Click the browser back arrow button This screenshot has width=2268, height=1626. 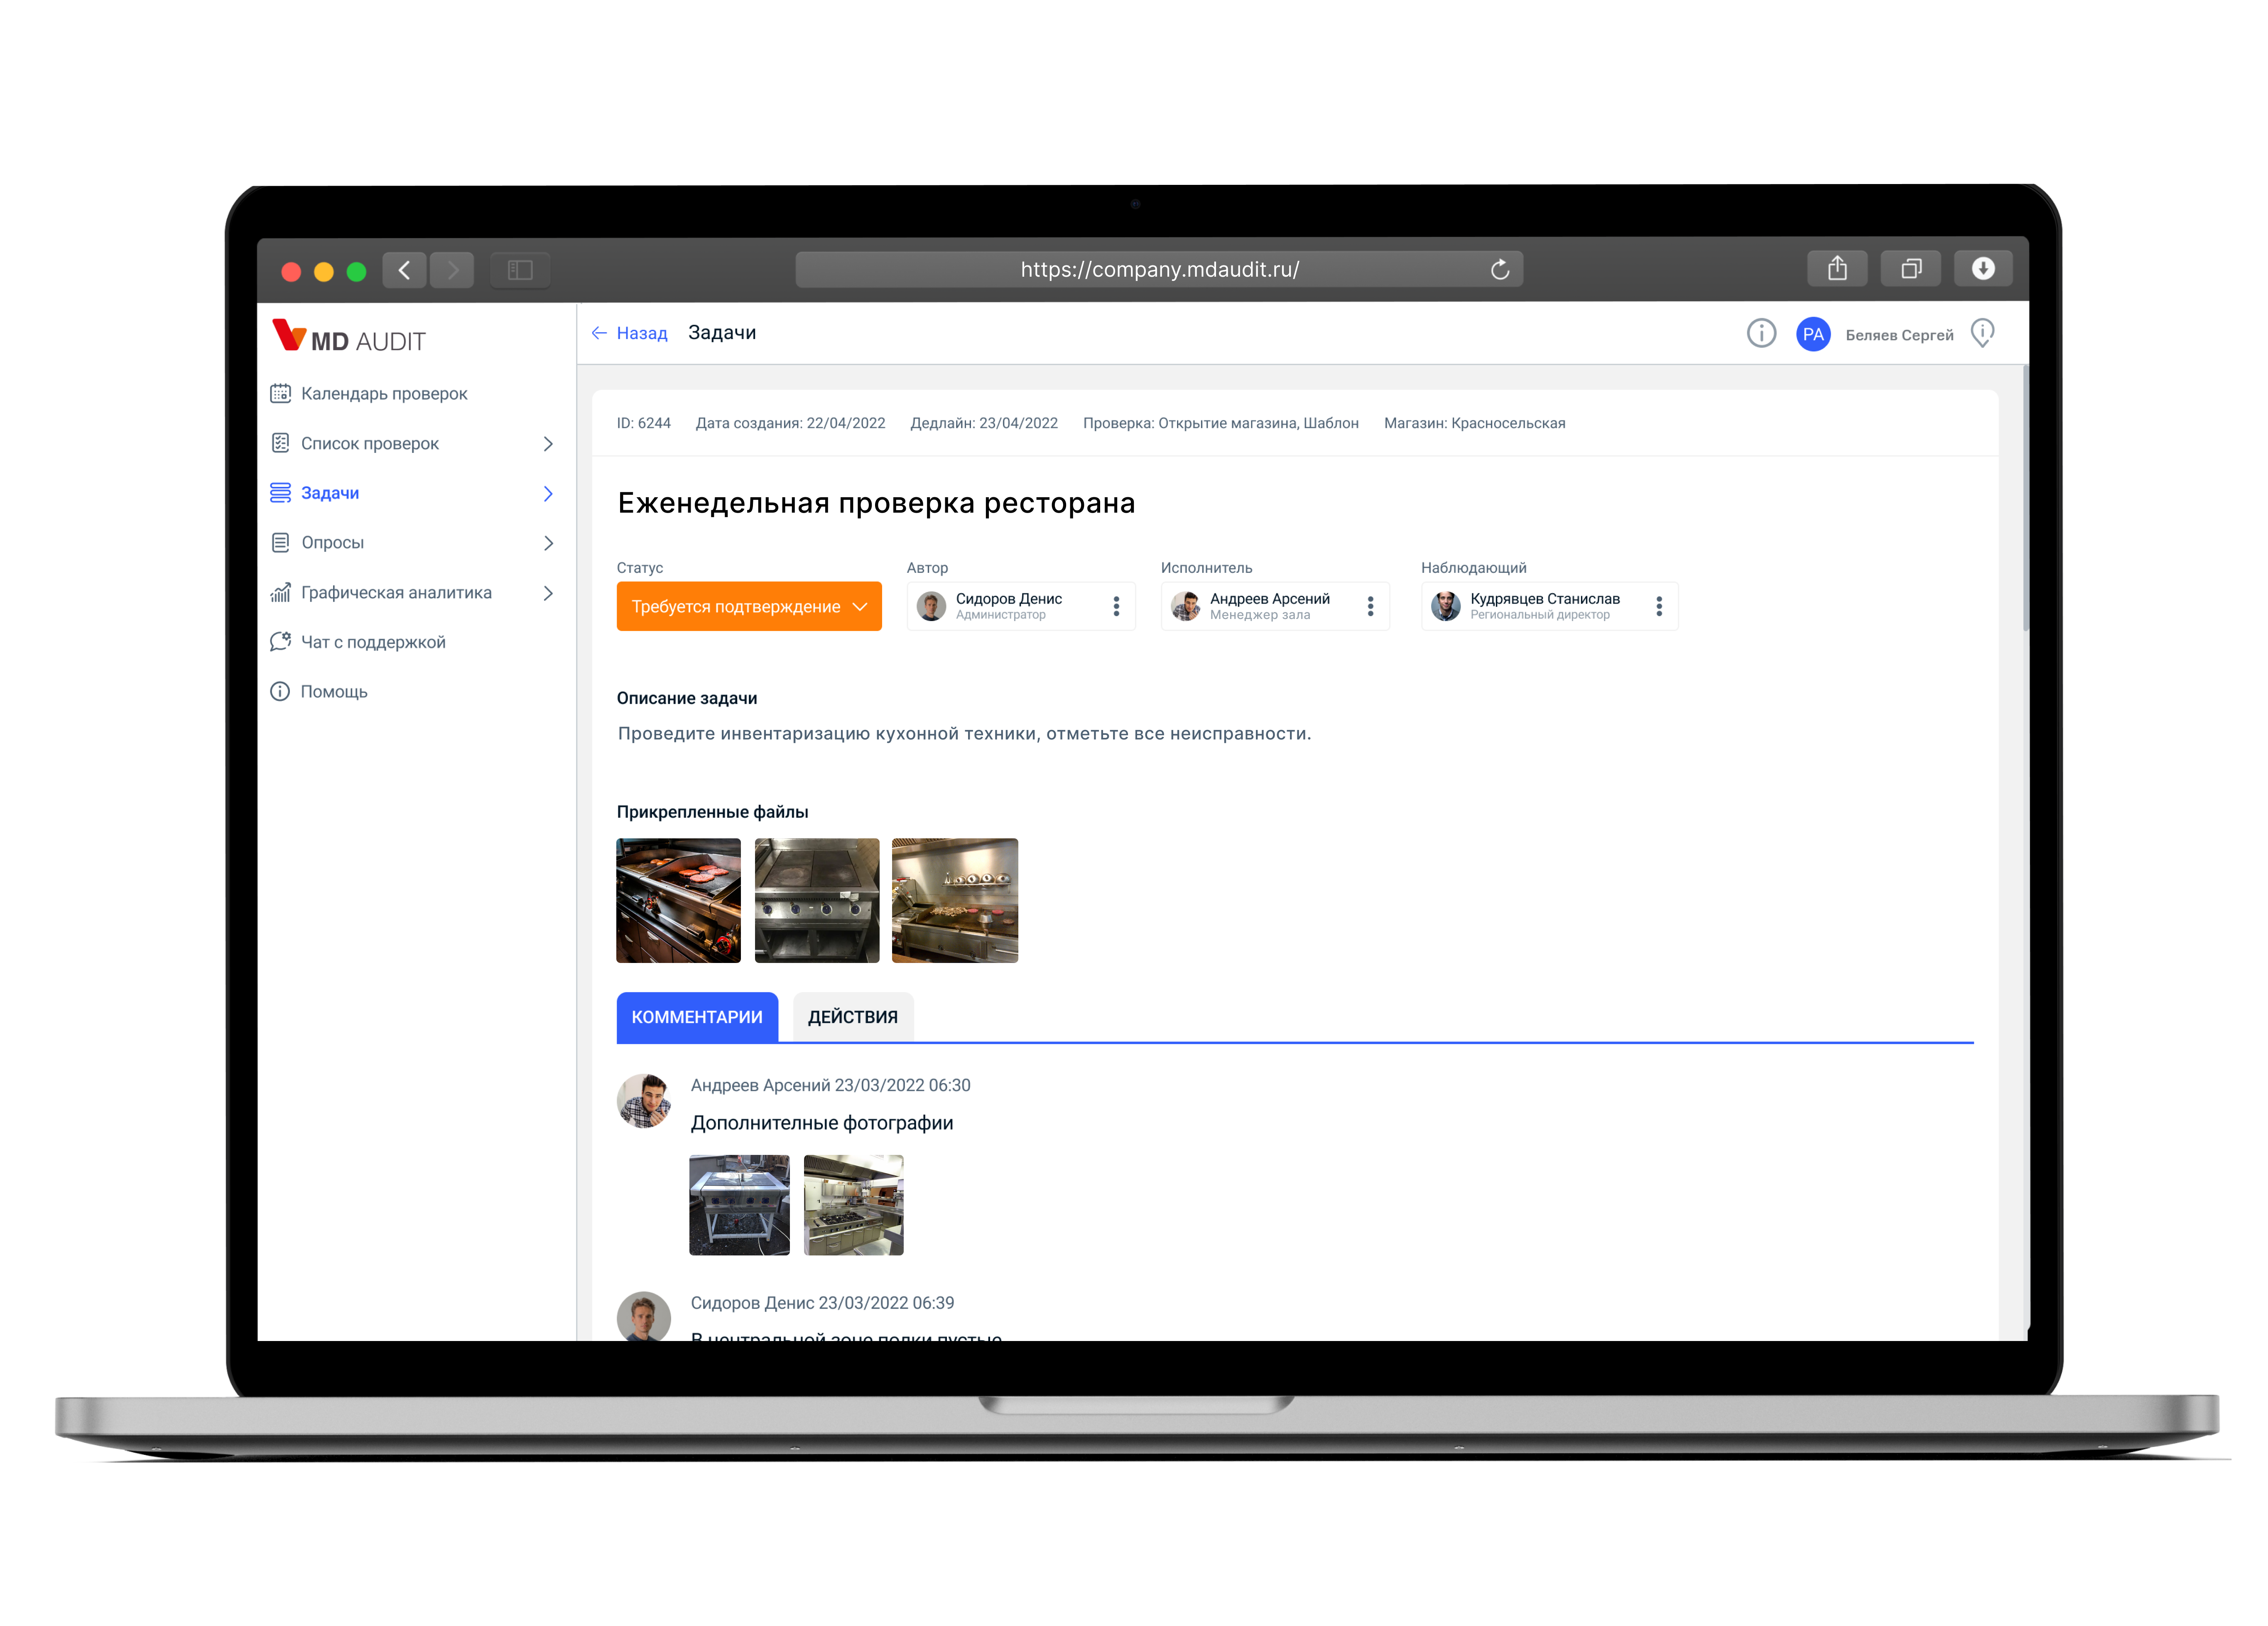tap(404, 270)
